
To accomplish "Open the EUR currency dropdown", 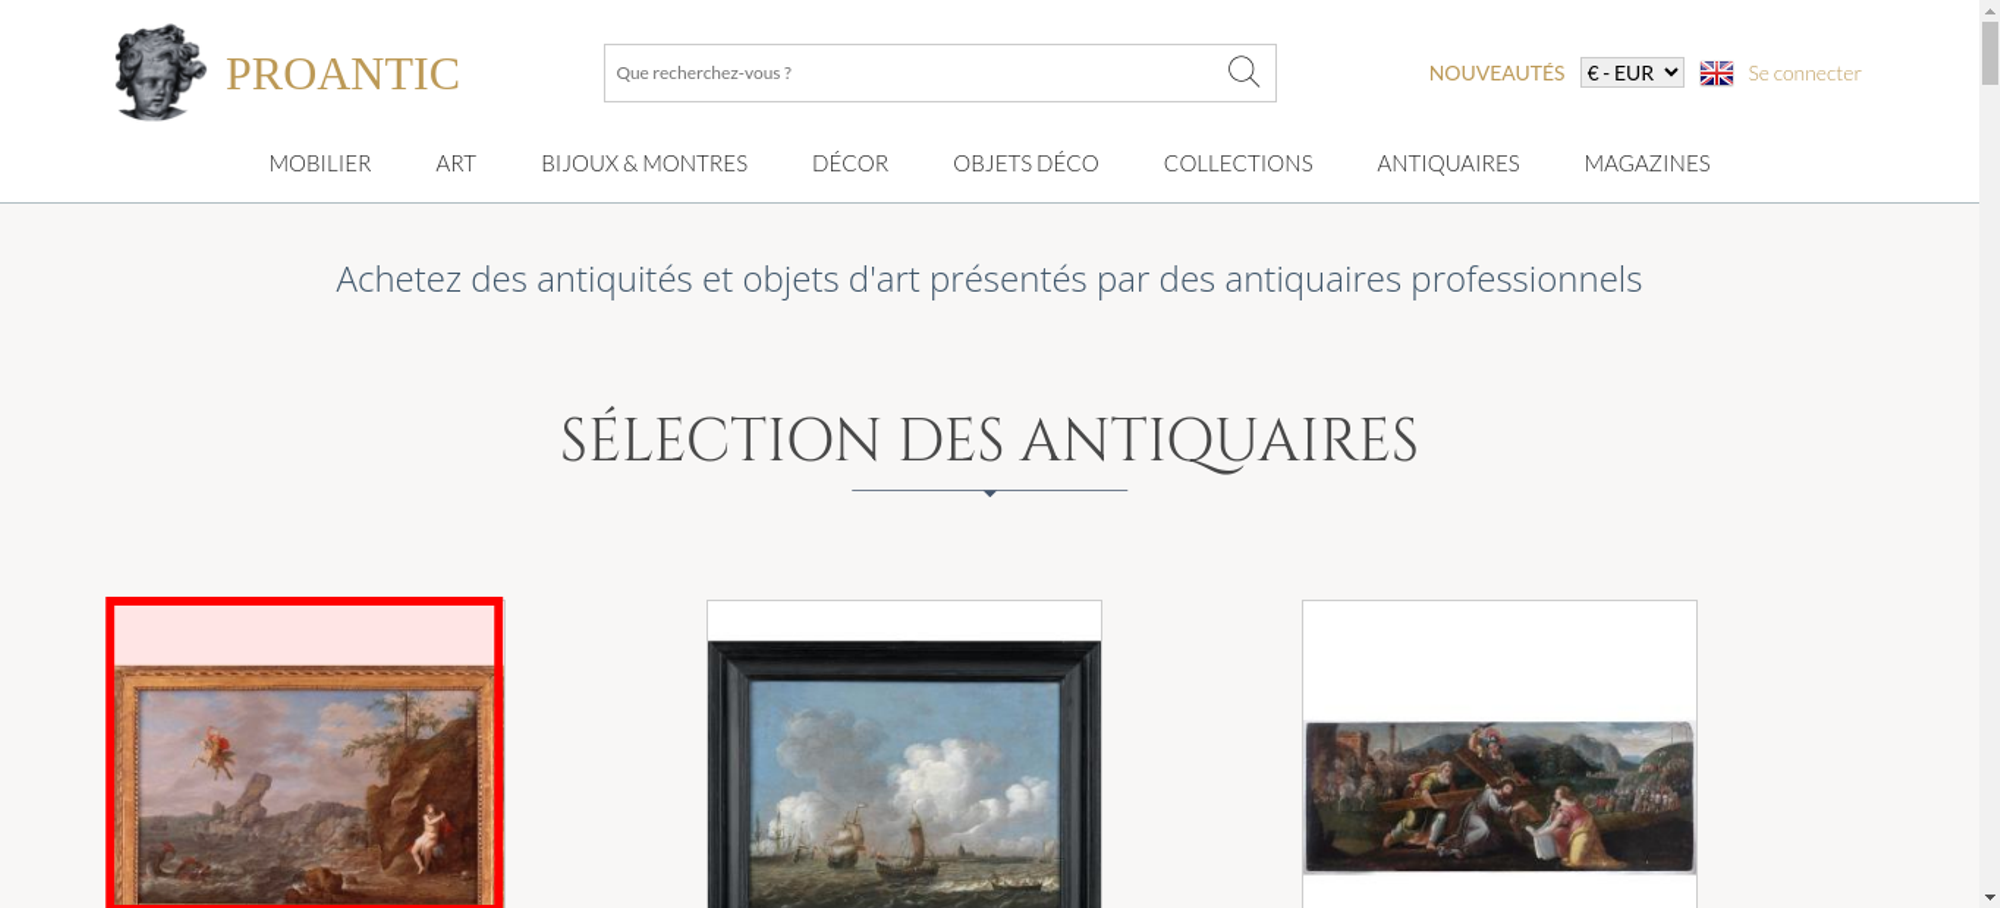I will (x=1632, y=73).
